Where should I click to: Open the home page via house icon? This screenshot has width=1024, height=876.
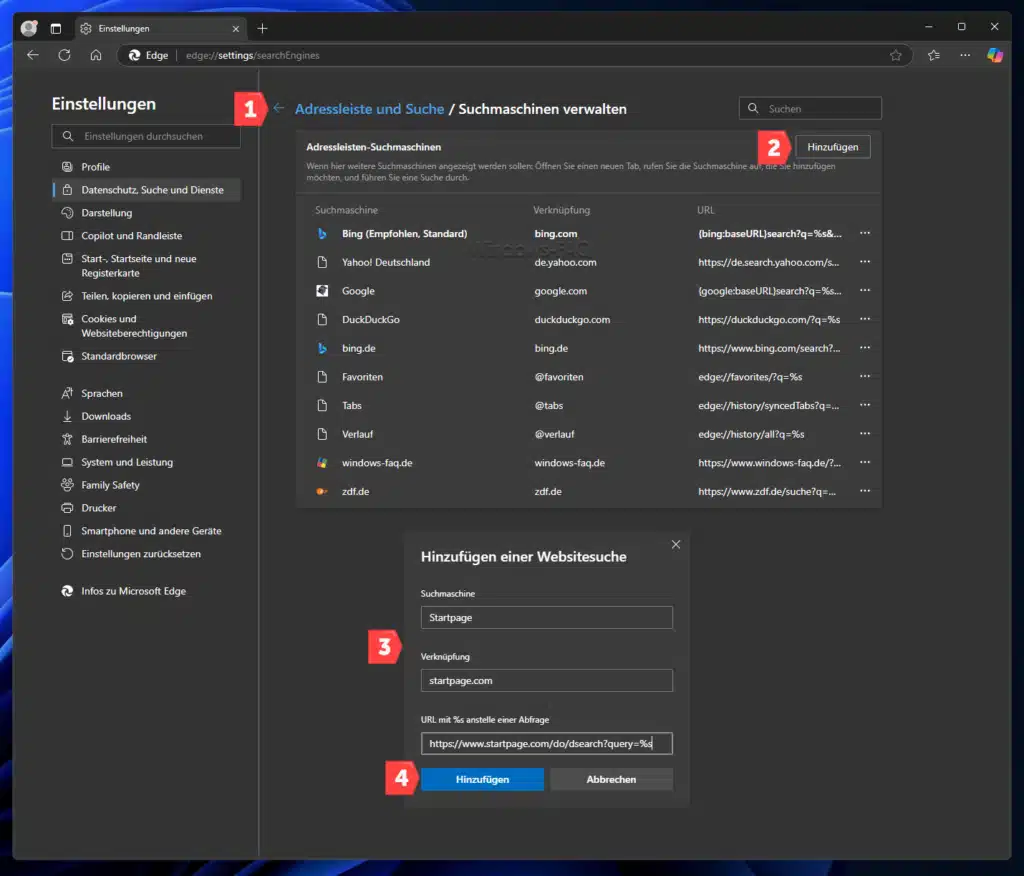96,55
